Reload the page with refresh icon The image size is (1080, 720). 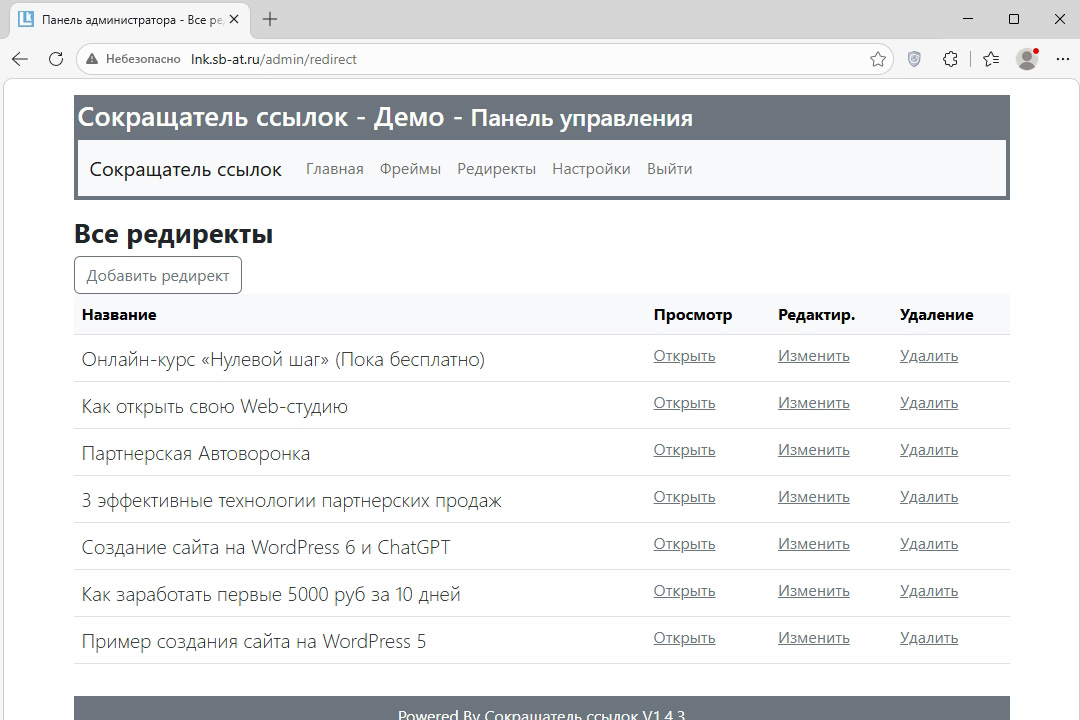(x=56, y=59)
